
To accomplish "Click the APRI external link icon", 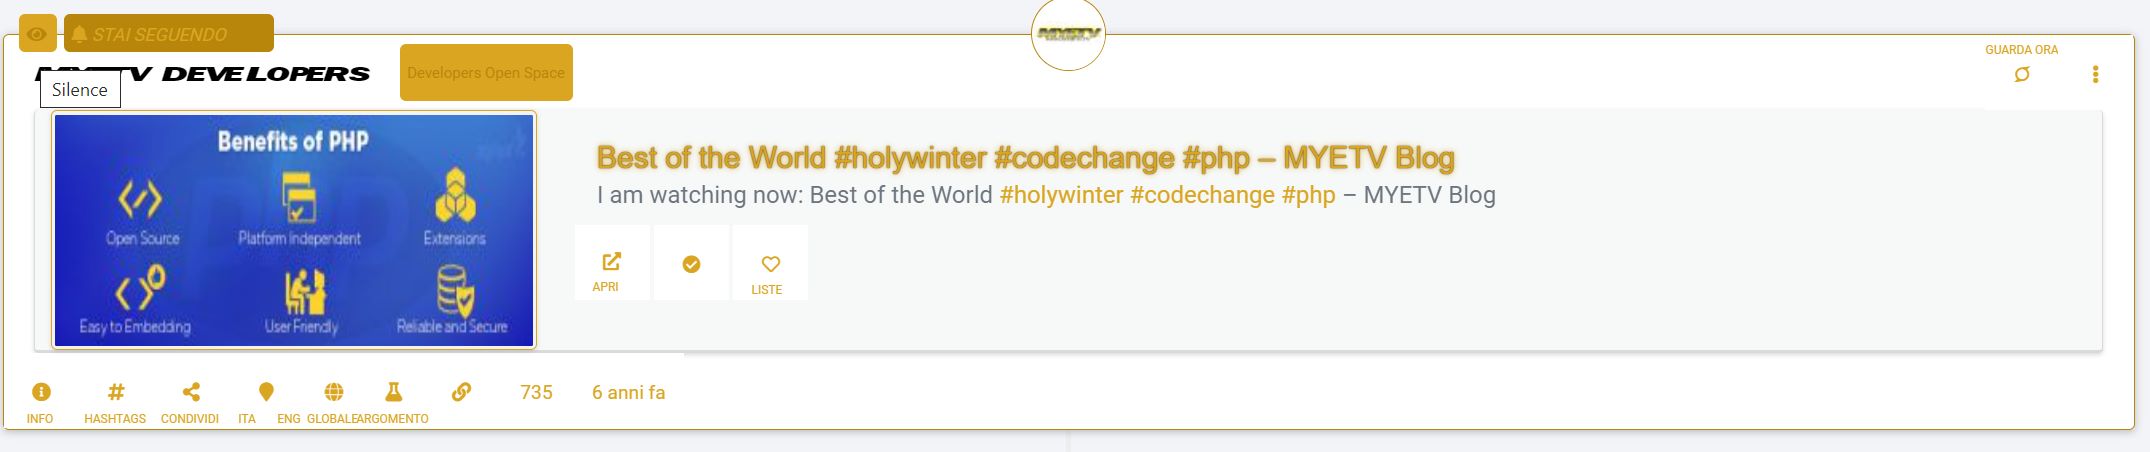I will point(612,262).
